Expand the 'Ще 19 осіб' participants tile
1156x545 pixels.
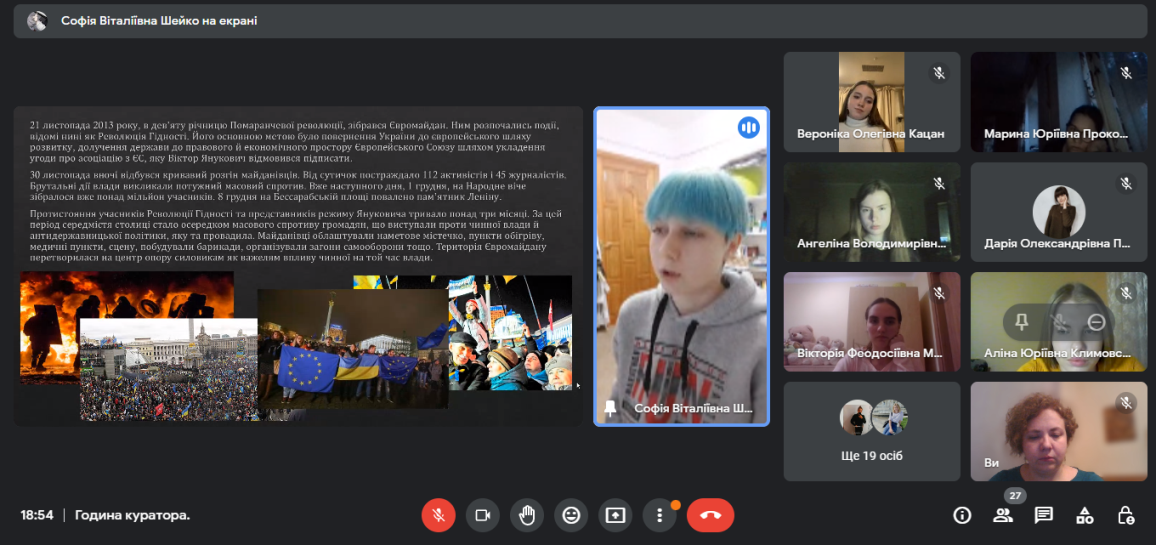(x=872, y=431)
